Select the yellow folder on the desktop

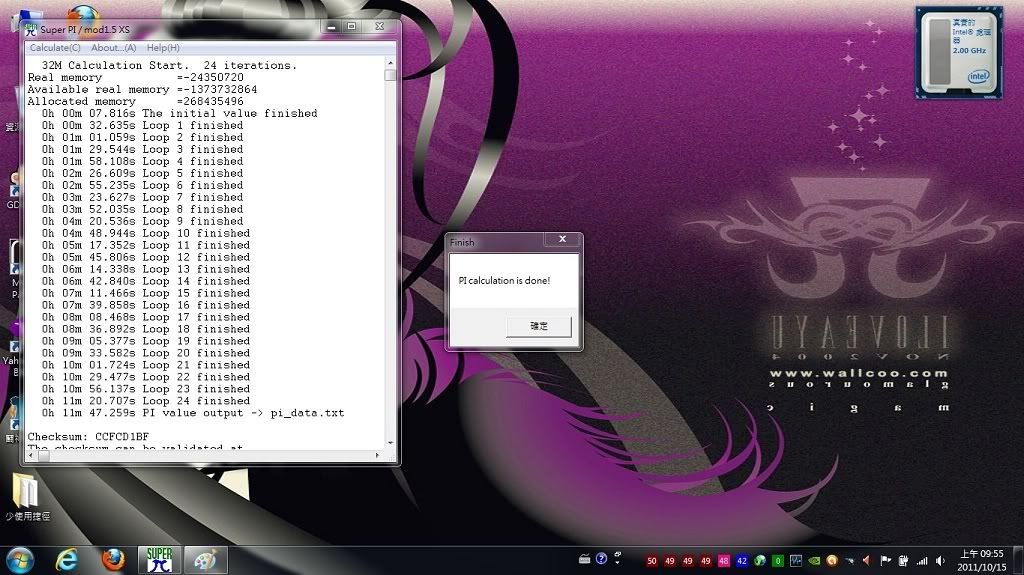point(26,492)
